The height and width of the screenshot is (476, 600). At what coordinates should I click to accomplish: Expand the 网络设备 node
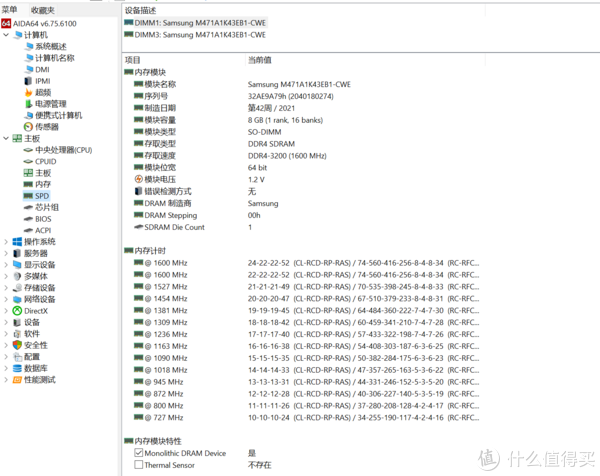click(x=6, y=299)
